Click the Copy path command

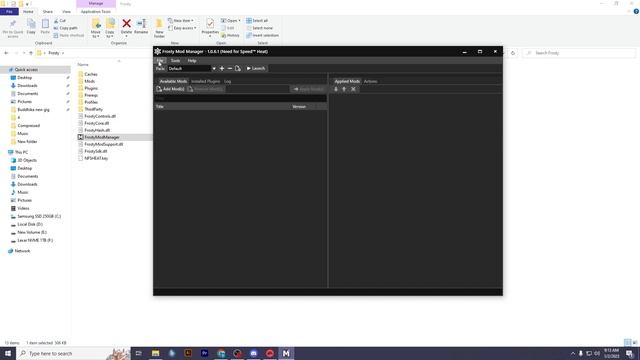tap(66, 28)
